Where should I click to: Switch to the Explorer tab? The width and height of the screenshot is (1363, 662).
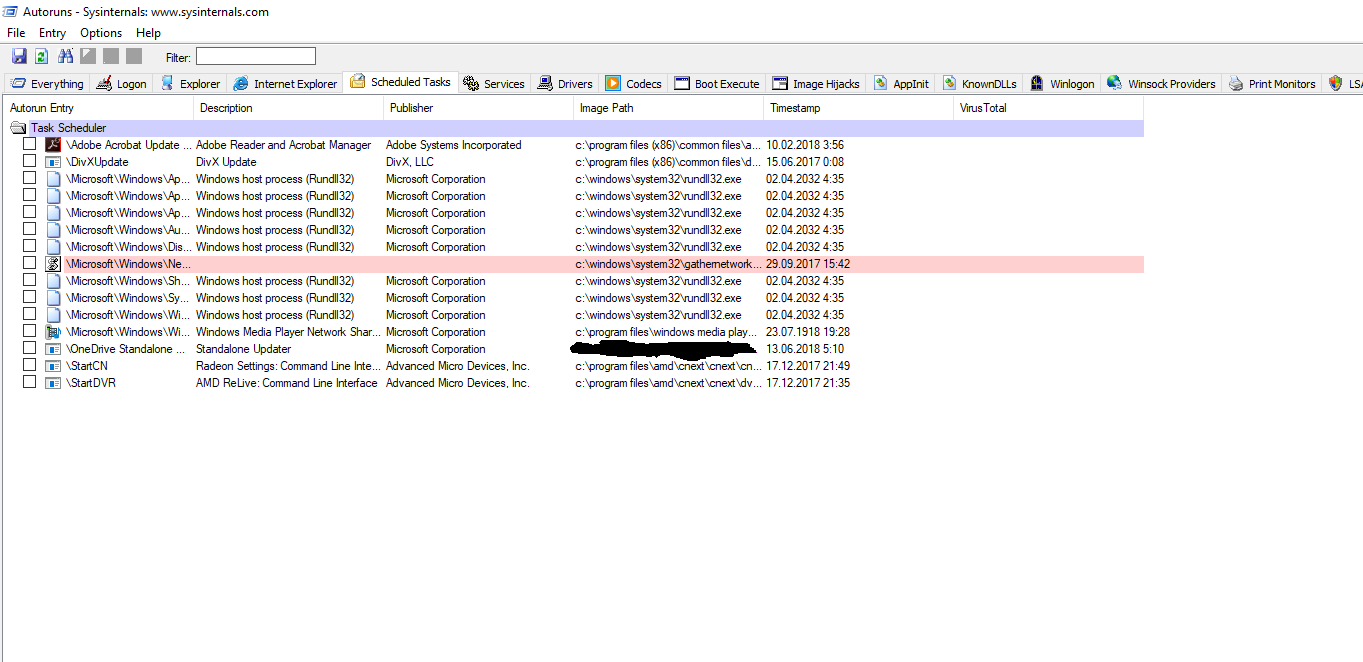[x=190, y=84]
